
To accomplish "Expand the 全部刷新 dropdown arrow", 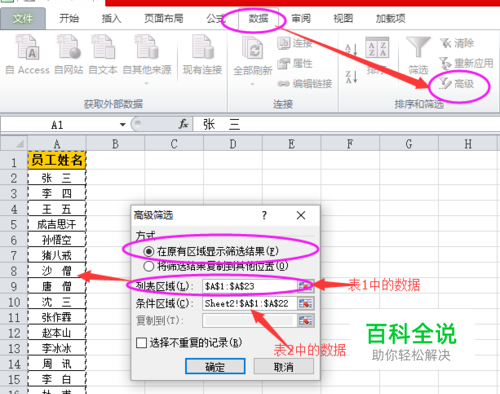I will pyautogui.click(x=252, y=85).
